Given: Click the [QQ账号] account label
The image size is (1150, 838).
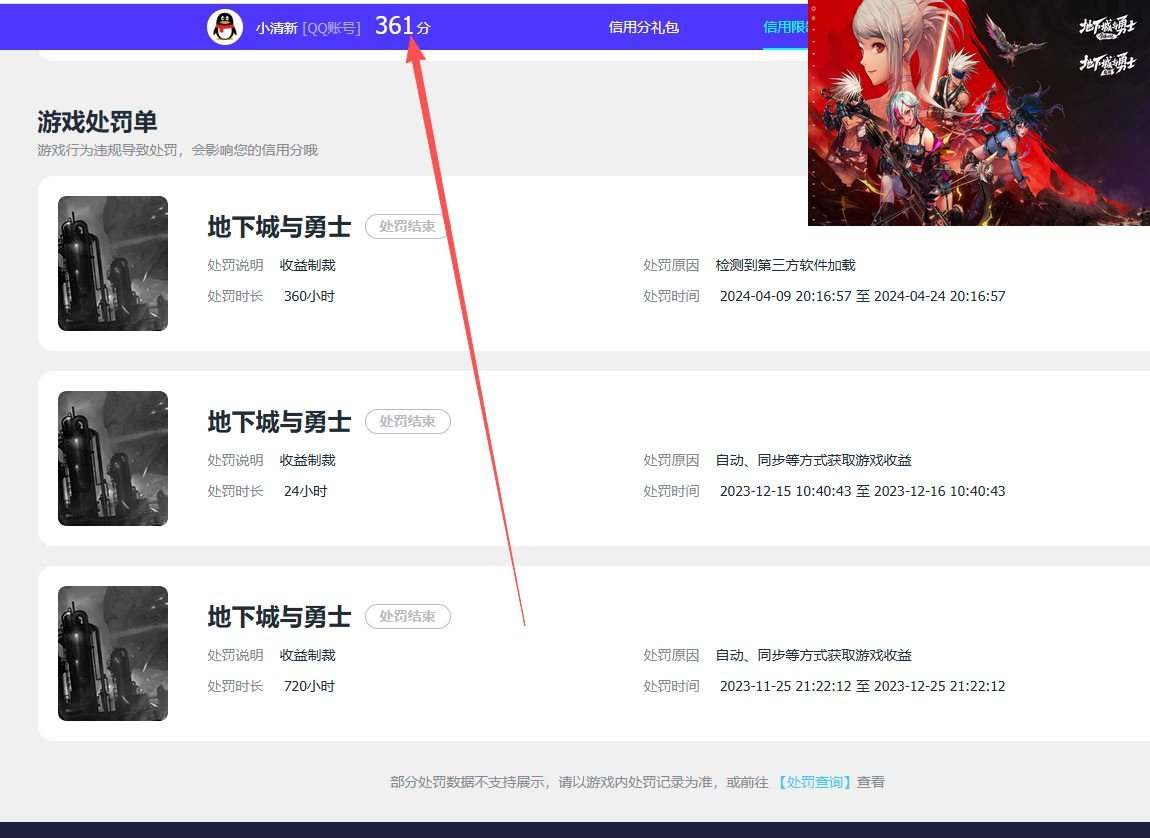Looking at the screenshot, I should 332,28.
